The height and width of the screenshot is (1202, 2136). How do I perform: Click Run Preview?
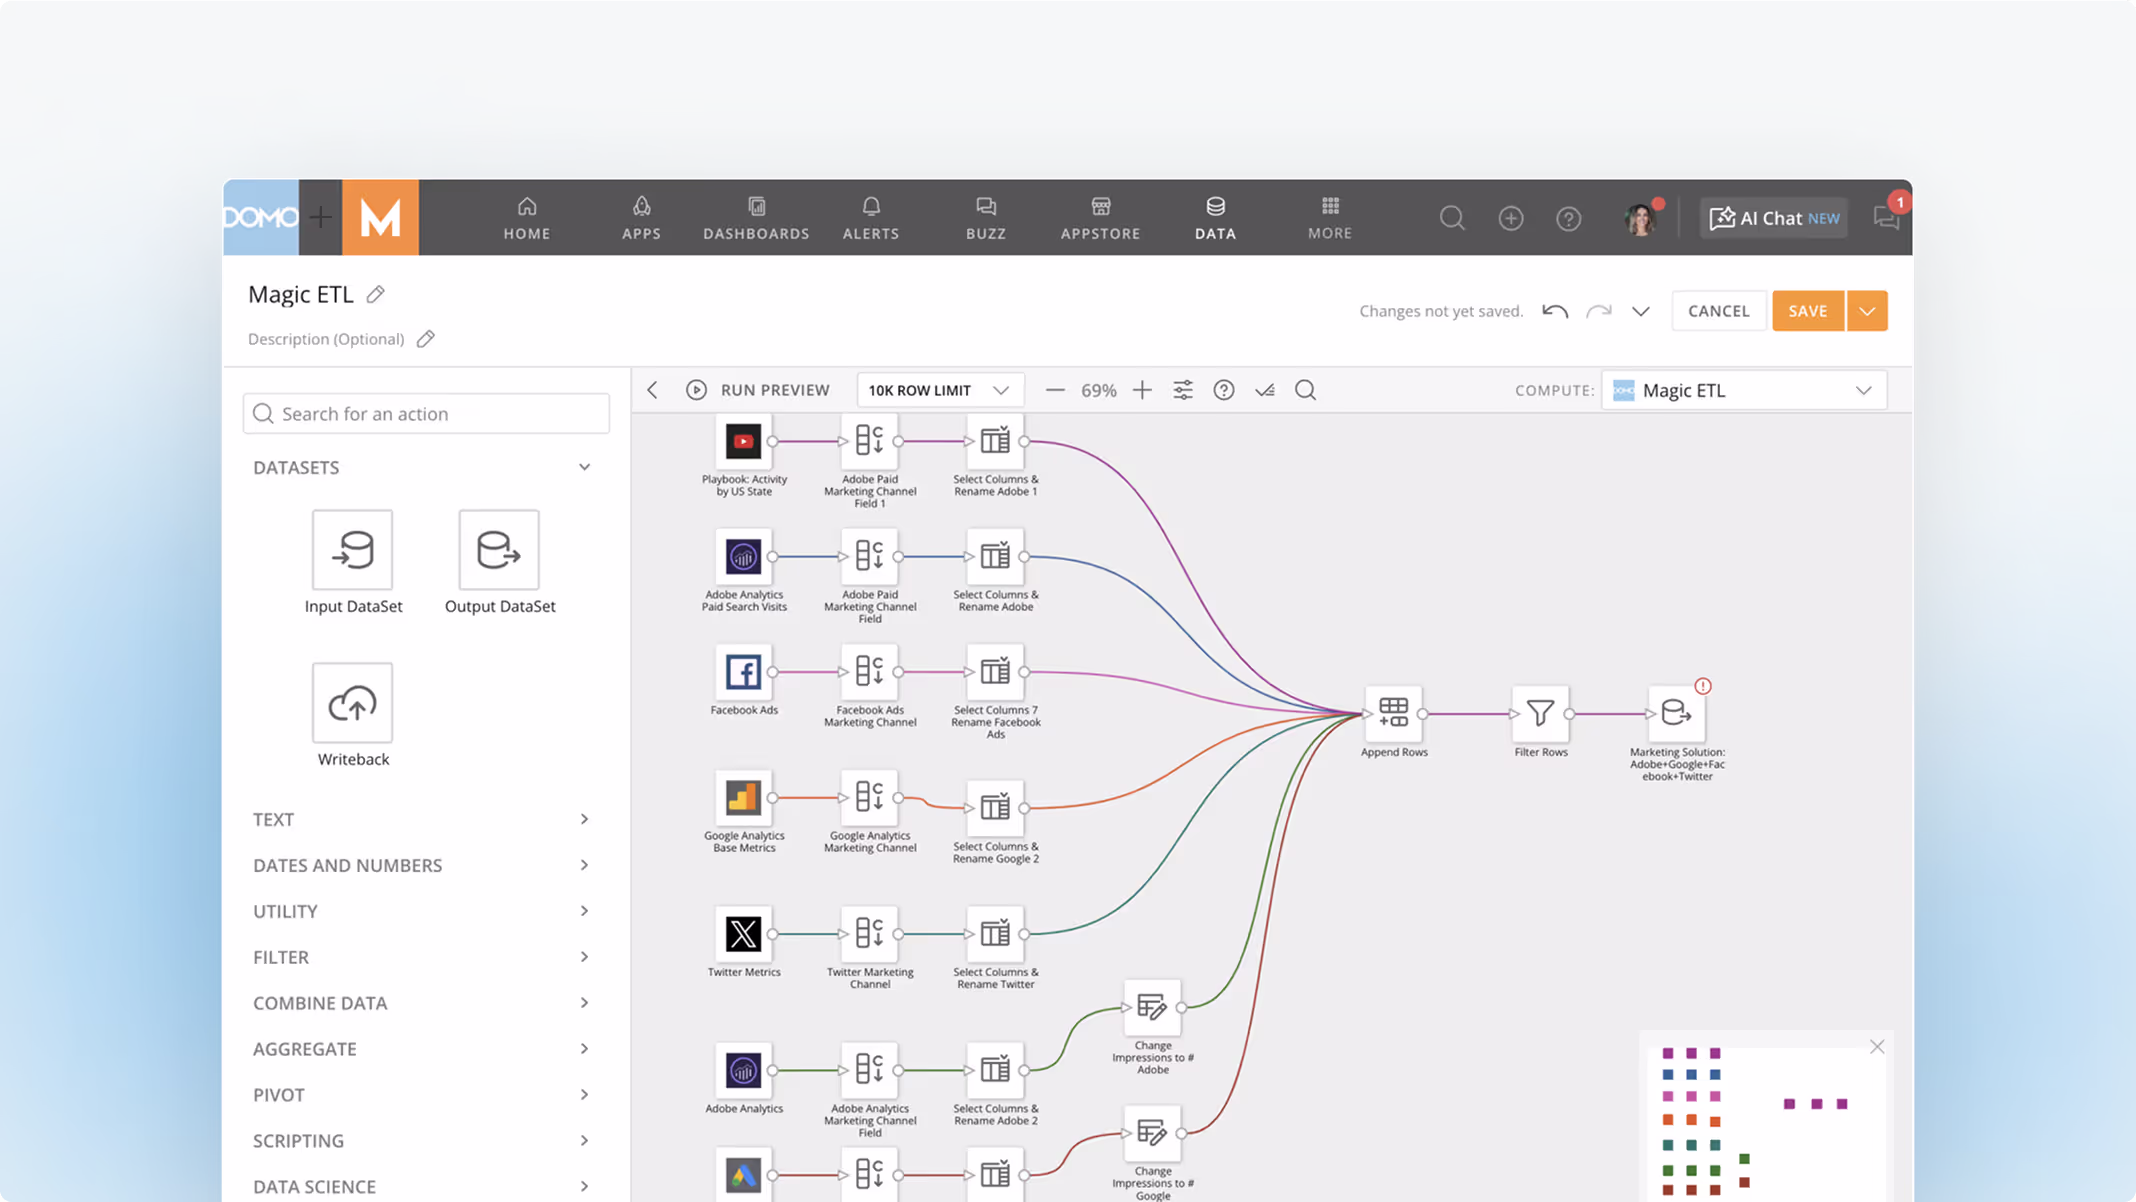[758, 390]
